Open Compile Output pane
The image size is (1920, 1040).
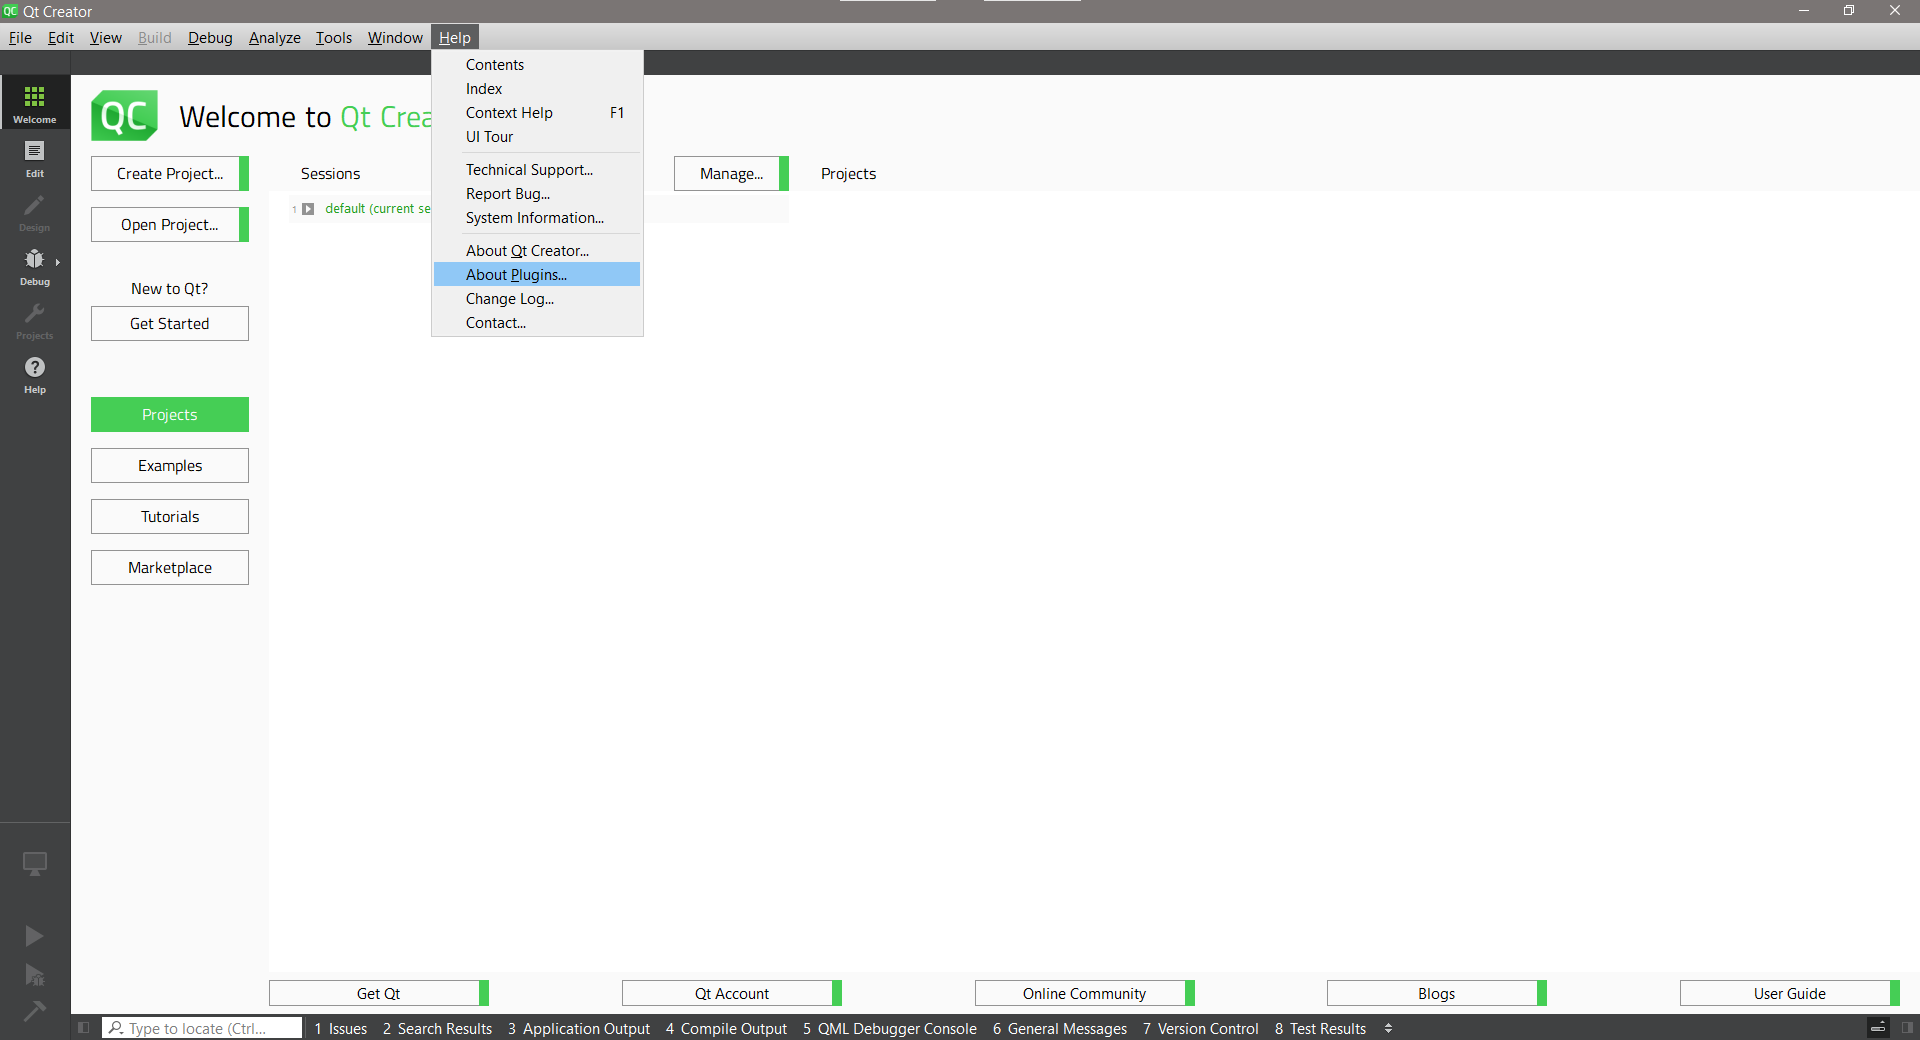tap(727, 1028)
